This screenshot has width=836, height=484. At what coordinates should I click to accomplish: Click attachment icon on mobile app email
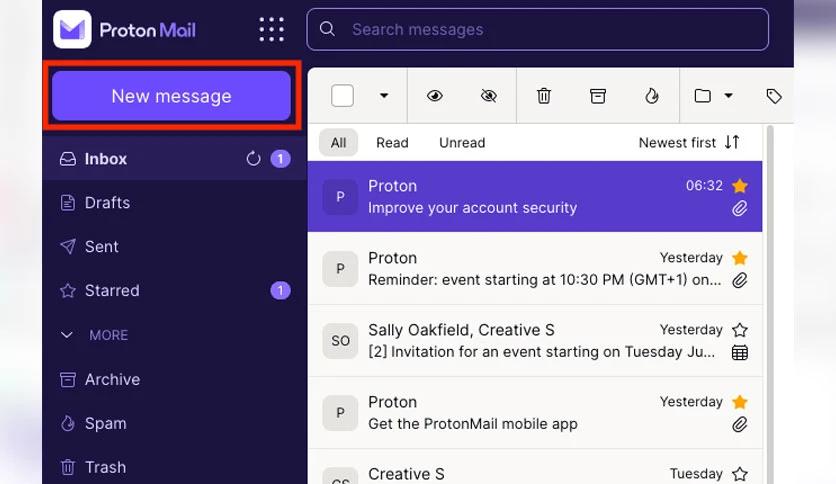[739, 424]
